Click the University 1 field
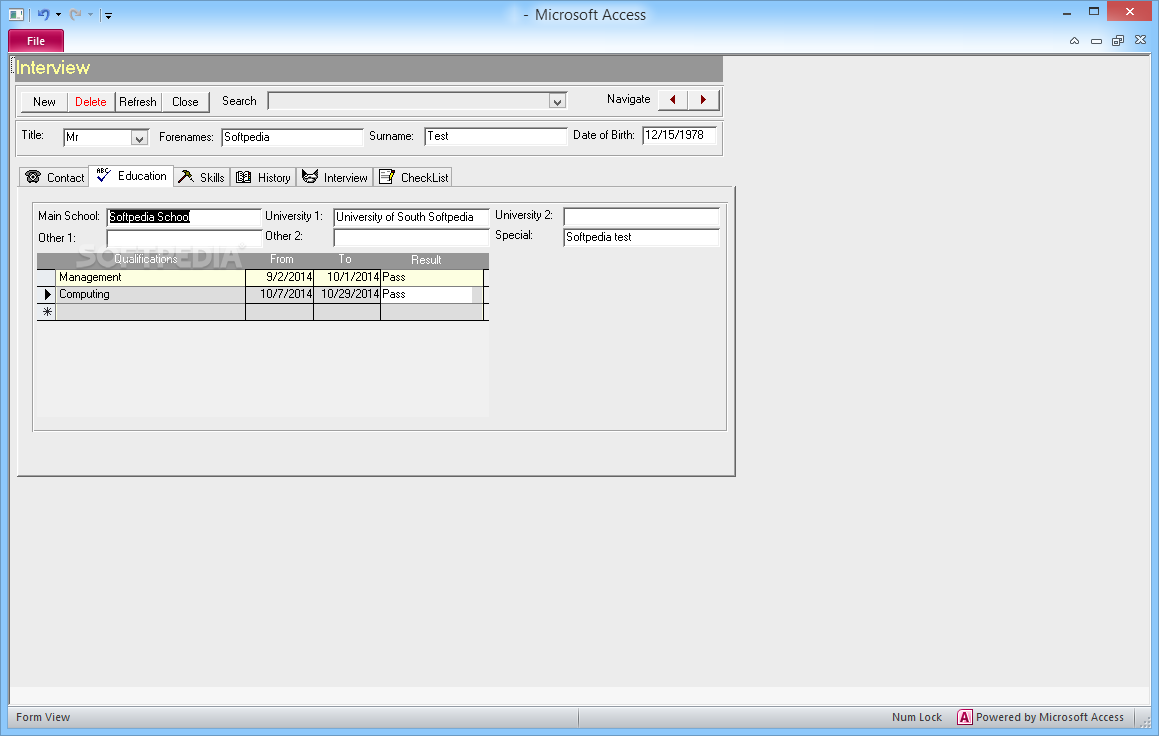The width and height of the screenshot is (1159, 736). [x=411, y=217]
